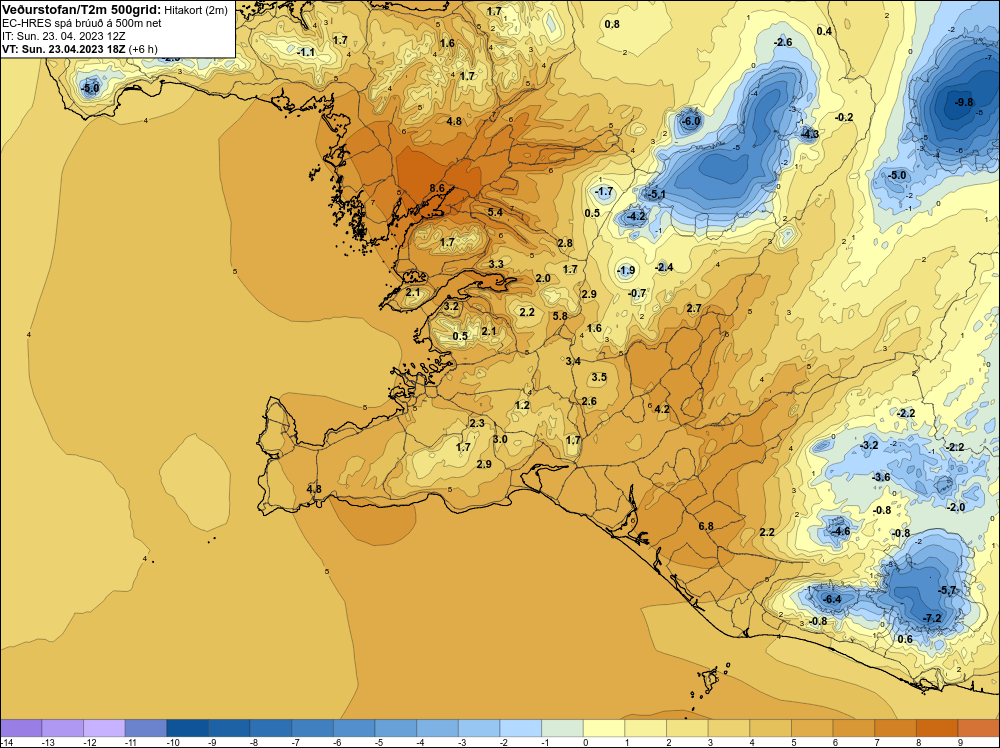
Task: Click the 7 label in the color scale
Action: 877,742
